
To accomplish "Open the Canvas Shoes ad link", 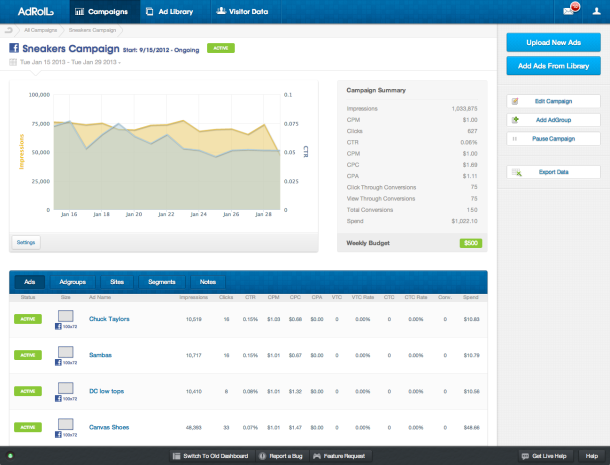I will tap(109, 427).
